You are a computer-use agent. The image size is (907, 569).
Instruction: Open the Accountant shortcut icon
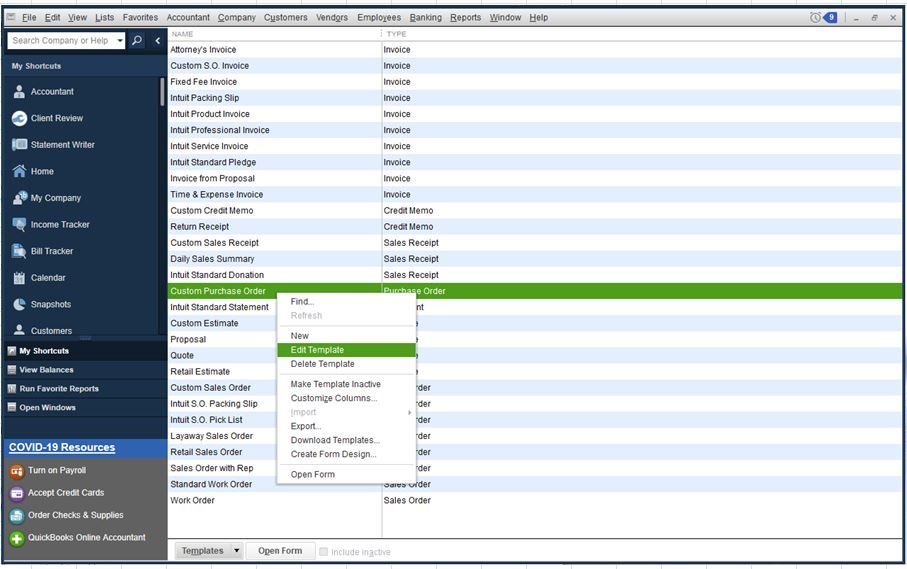[x=19, y=91]
